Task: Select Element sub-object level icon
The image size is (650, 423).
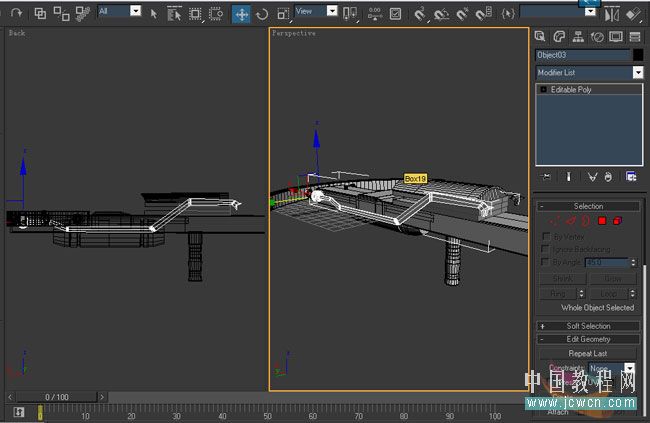Action: pos(617,221)
